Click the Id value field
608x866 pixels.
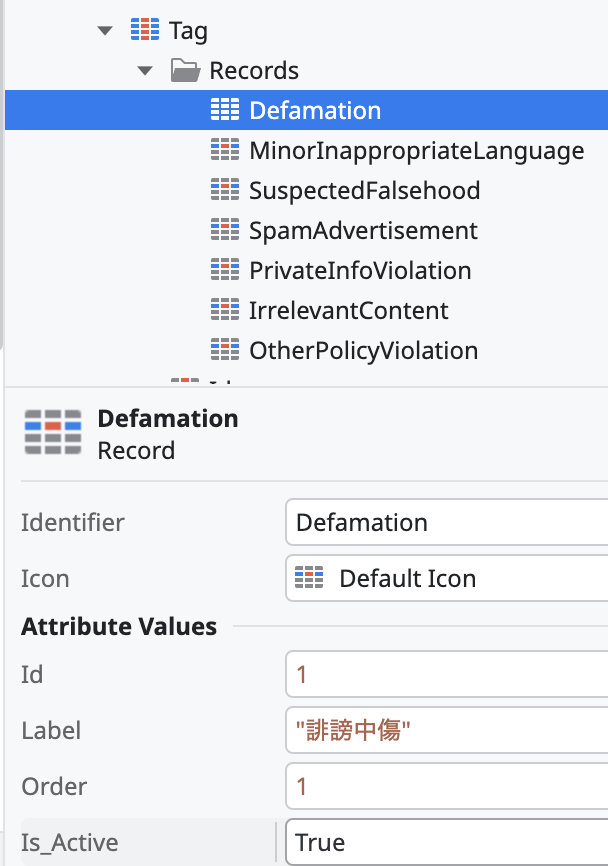[447, 674]
